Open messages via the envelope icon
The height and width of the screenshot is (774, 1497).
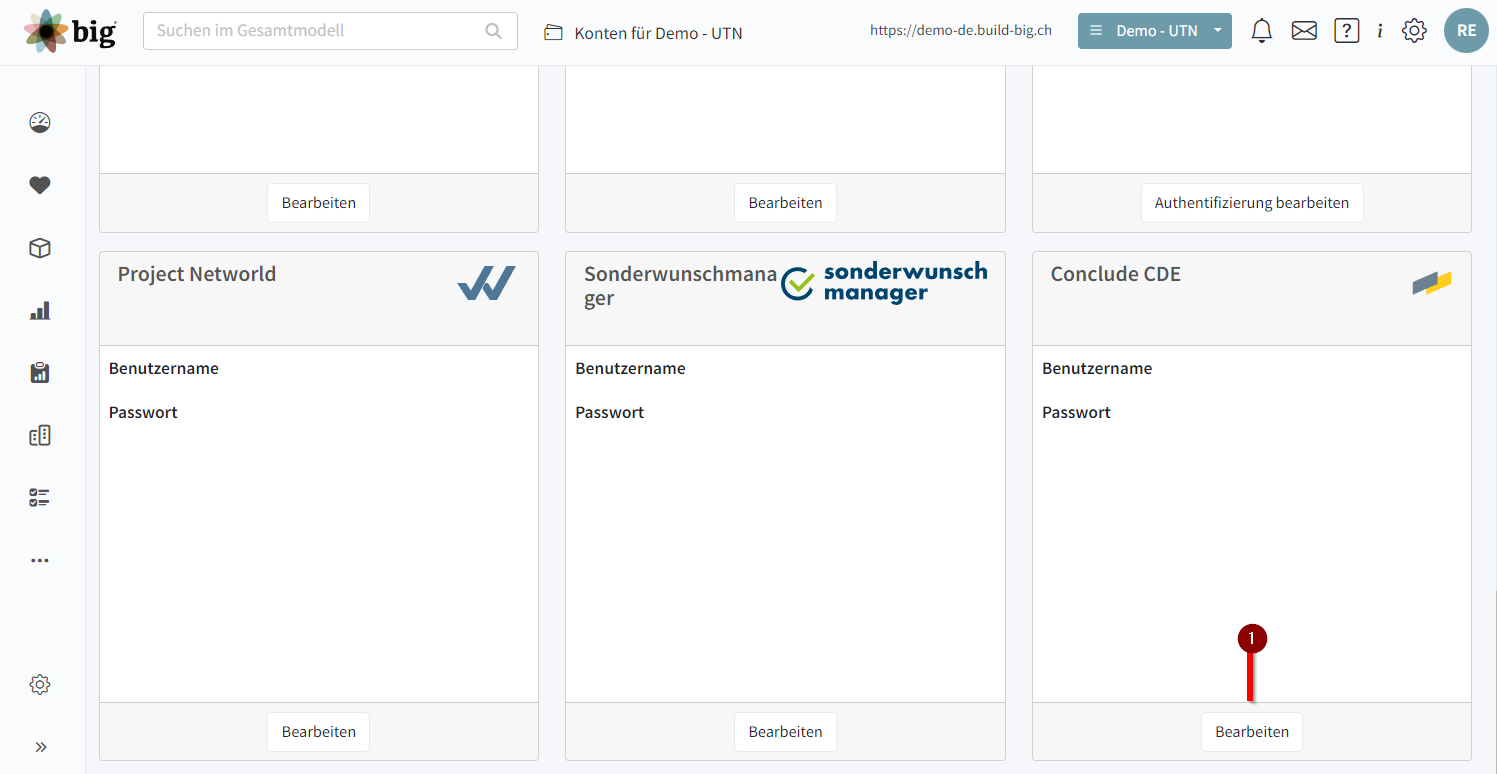(1303, 30)
